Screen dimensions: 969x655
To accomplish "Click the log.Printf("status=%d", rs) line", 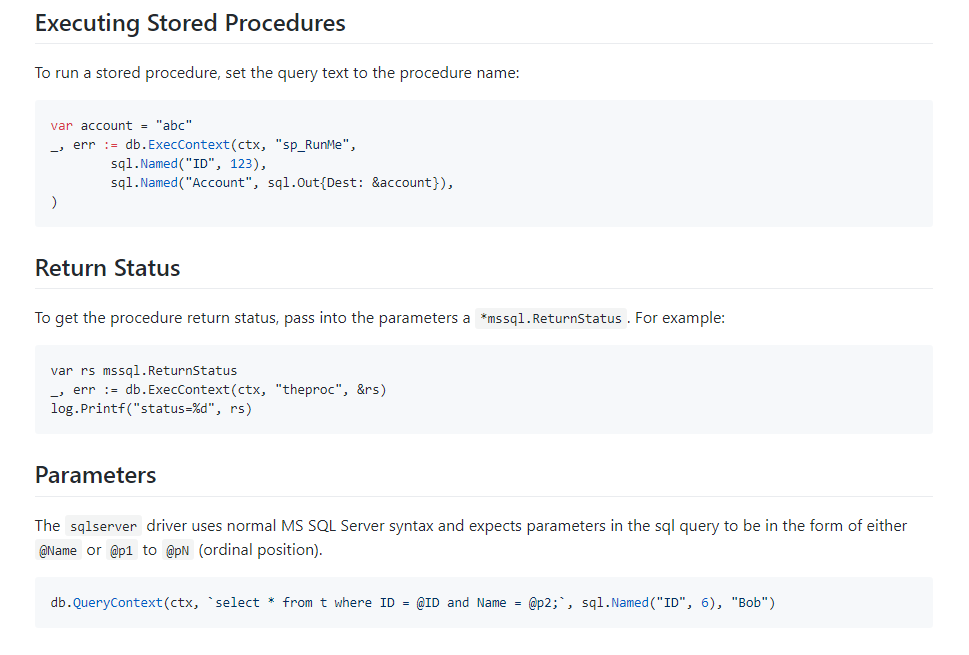I will coord(151,409).
